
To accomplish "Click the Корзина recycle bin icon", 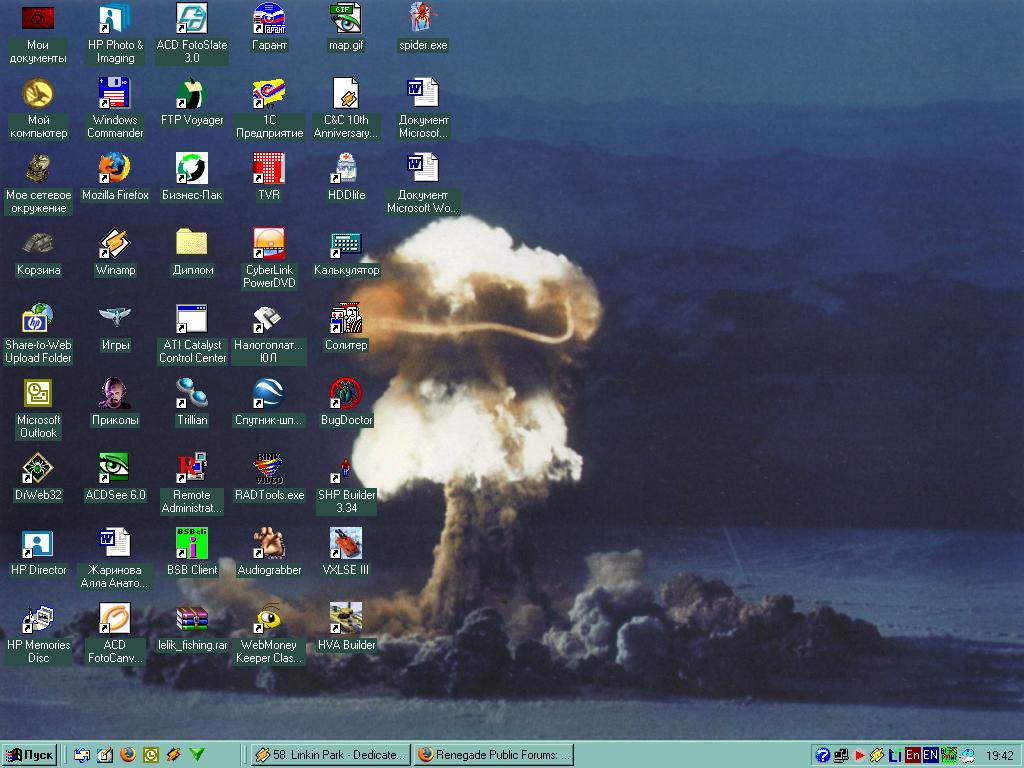I will tap(38, 243).
